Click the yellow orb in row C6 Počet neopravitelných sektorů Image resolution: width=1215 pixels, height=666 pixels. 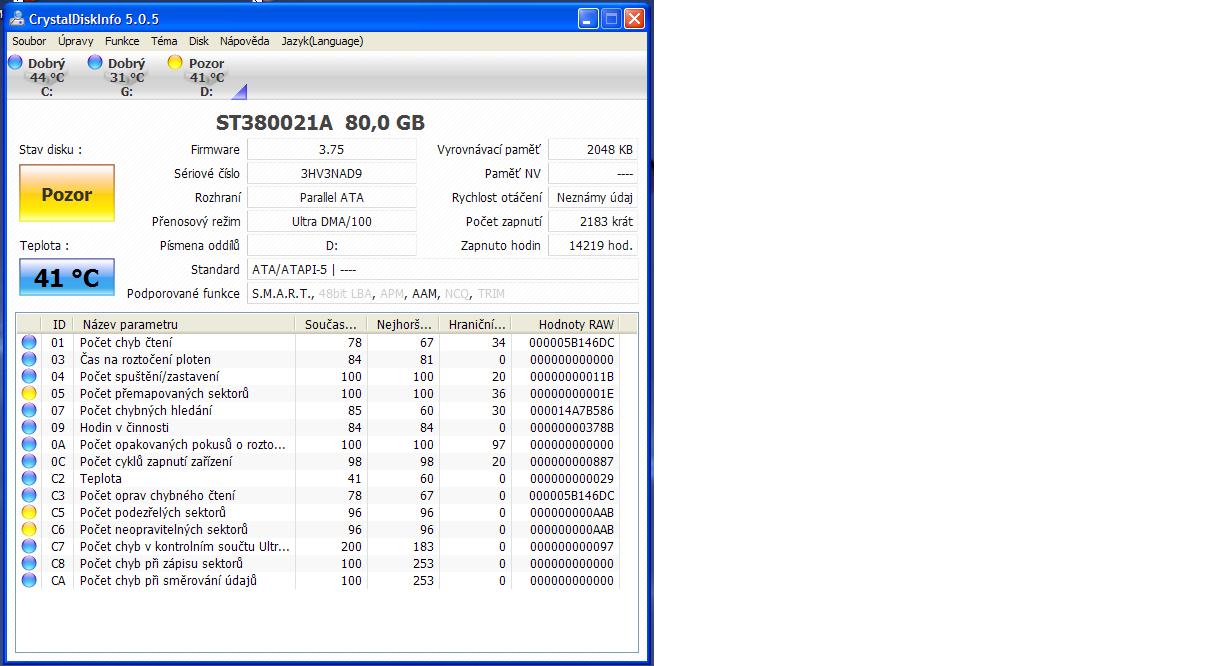coord(29,529)
